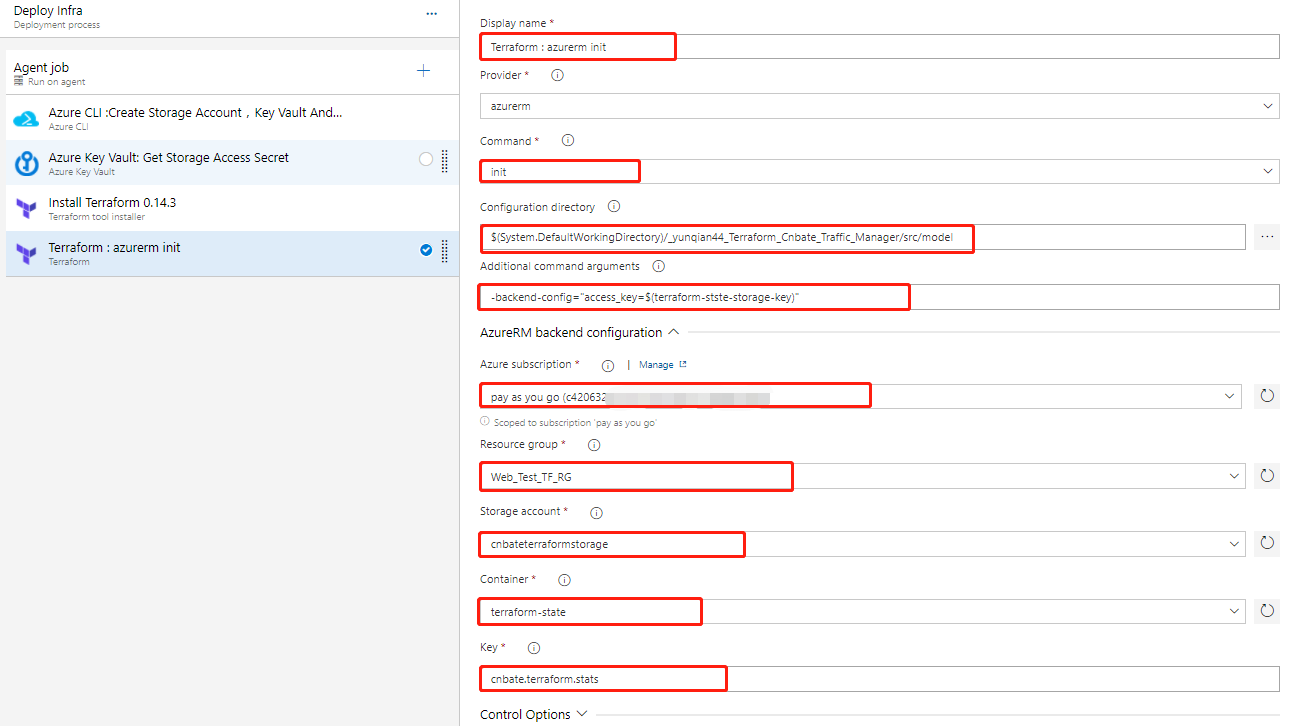Viewport: 1315px width, 726px height.
Task: Click the 'Run on agent' subtitle
Action: 57,82
